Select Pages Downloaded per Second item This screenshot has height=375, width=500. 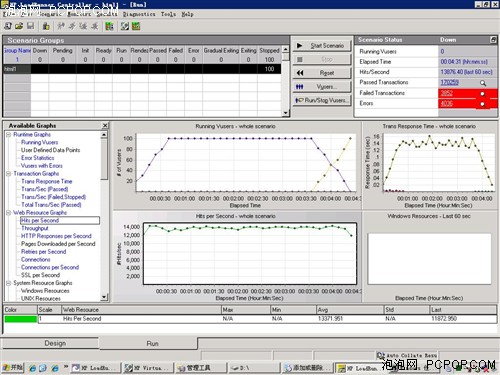(58, 244)
